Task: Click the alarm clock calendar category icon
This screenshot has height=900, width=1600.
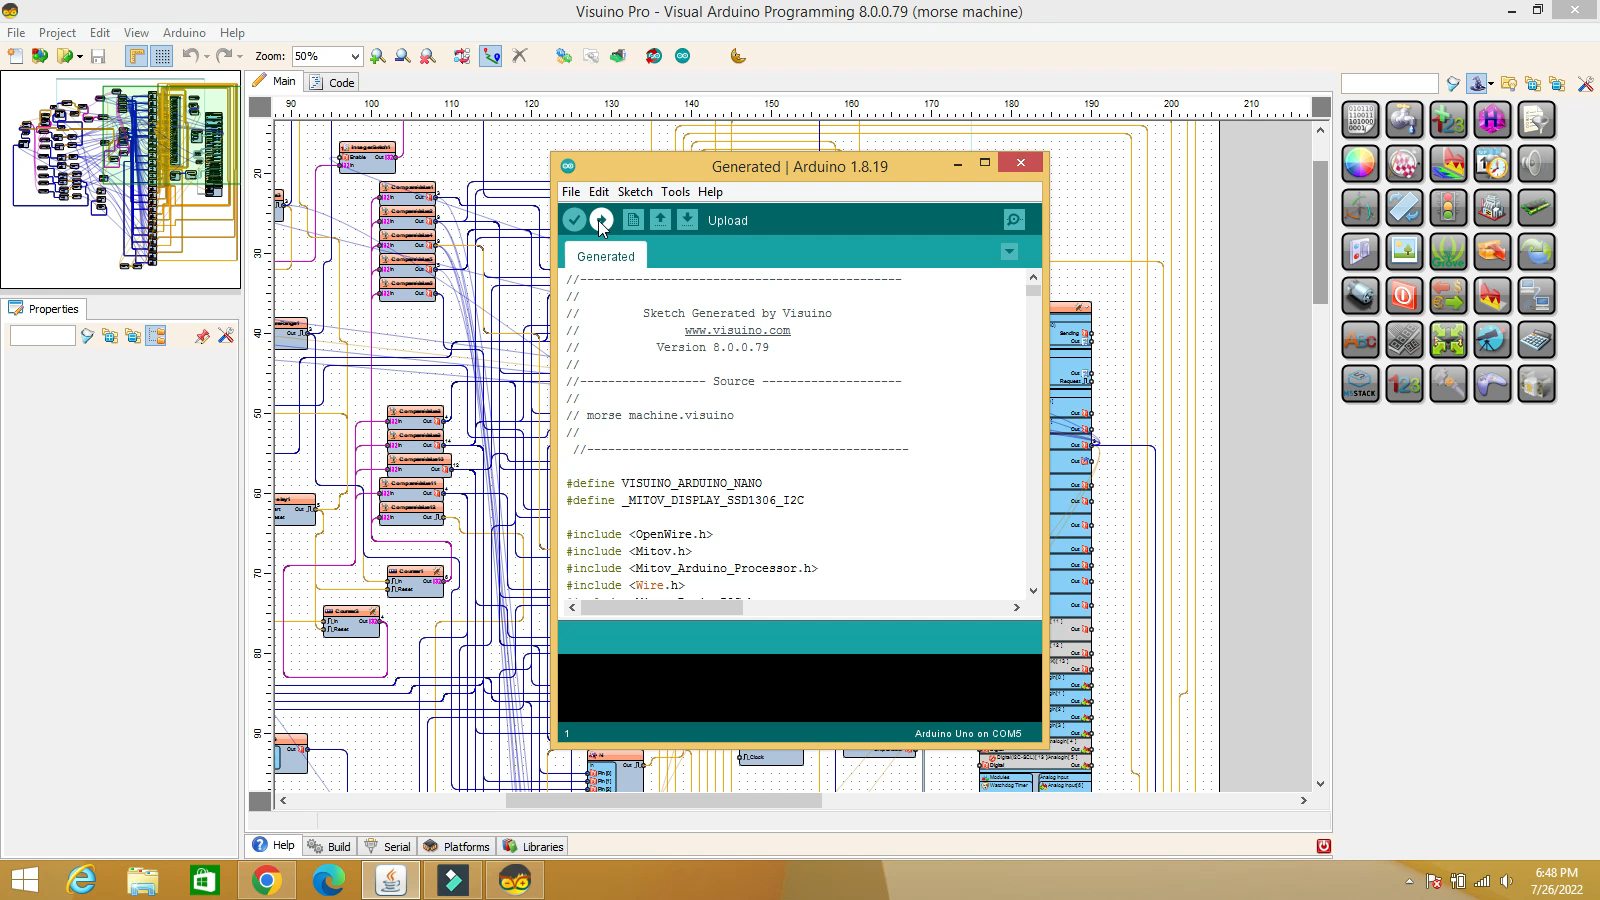Action: (1492, 164)
